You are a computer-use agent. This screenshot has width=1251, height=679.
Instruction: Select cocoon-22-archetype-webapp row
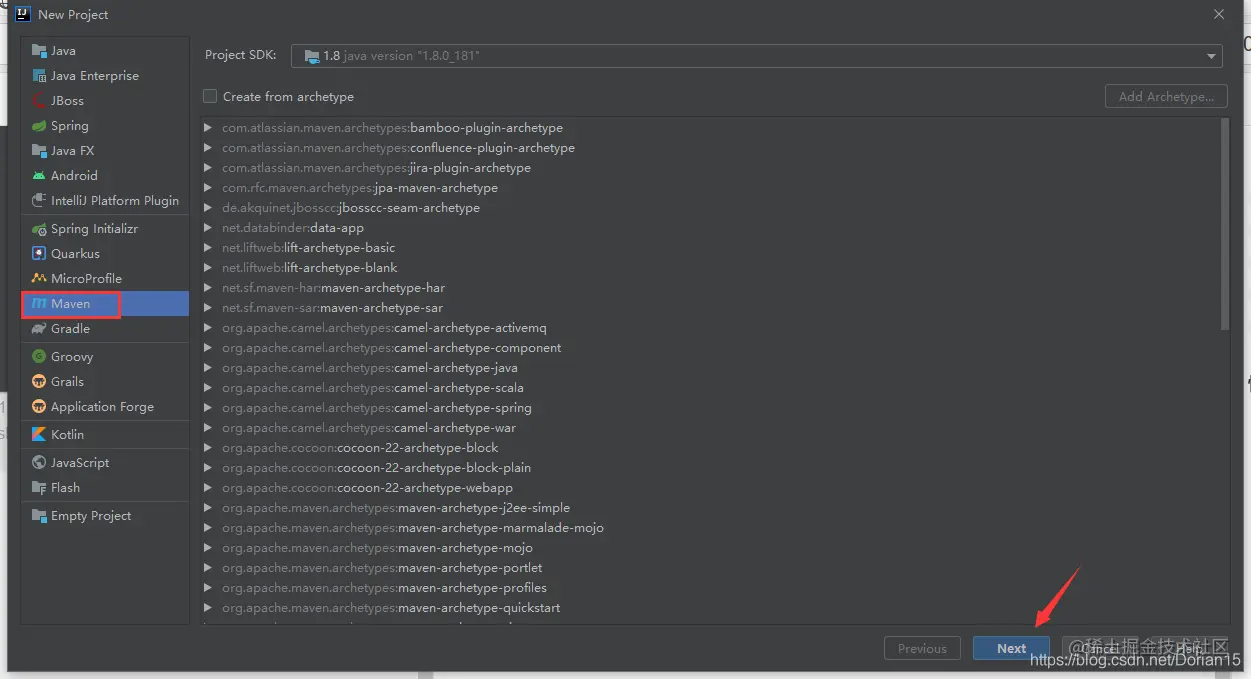(711, 488)
